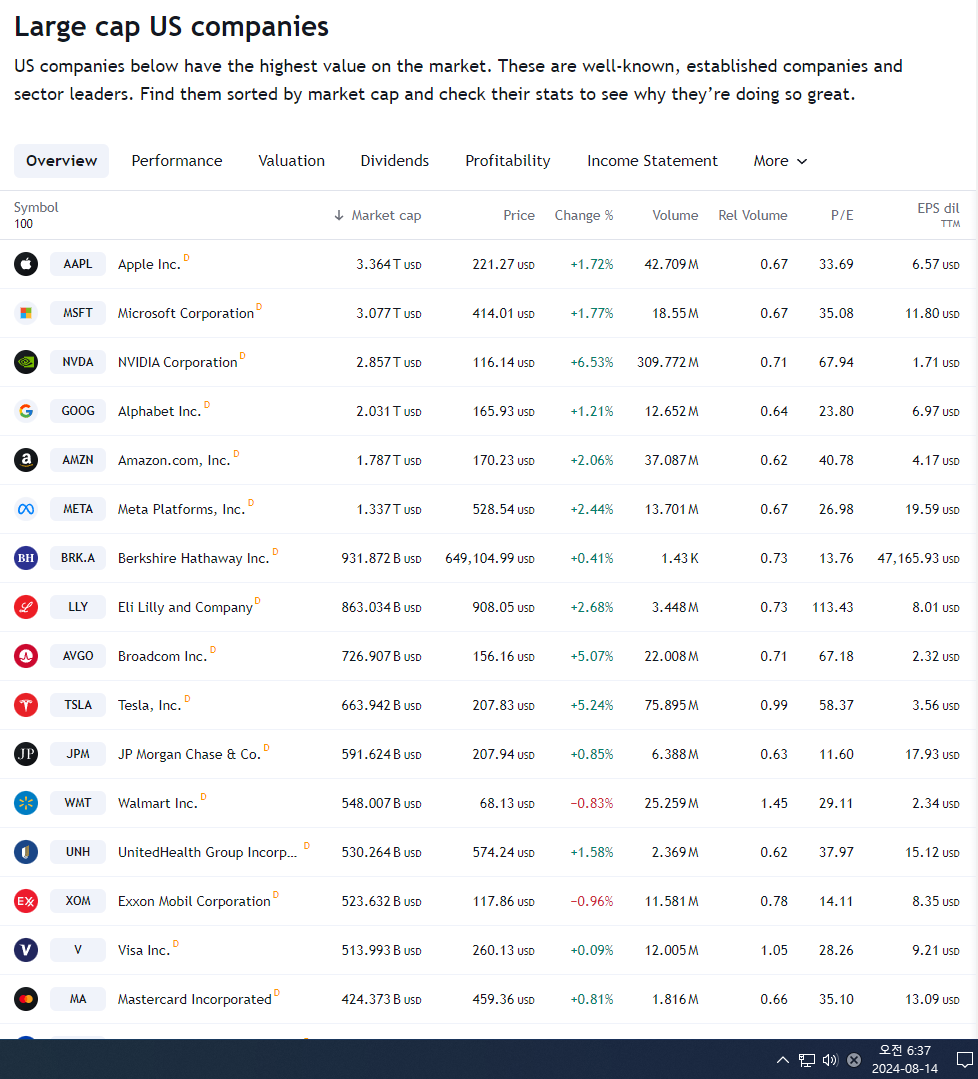Viewport: 978px width, 1079px height.
Task: Click the Alphabet Google logo icon
Action: (x=26, y=411)
